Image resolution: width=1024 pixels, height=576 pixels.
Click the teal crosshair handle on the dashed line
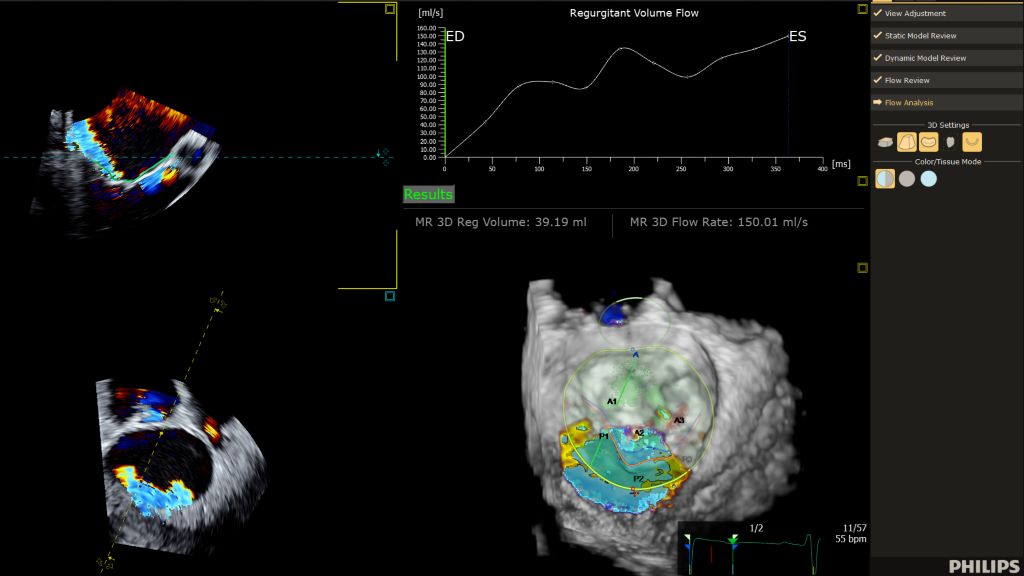point(385,157)
